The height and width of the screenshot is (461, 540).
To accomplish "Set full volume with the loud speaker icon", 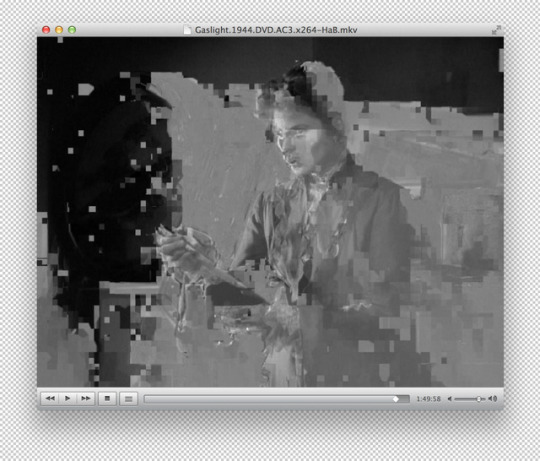I will [492, 399].
